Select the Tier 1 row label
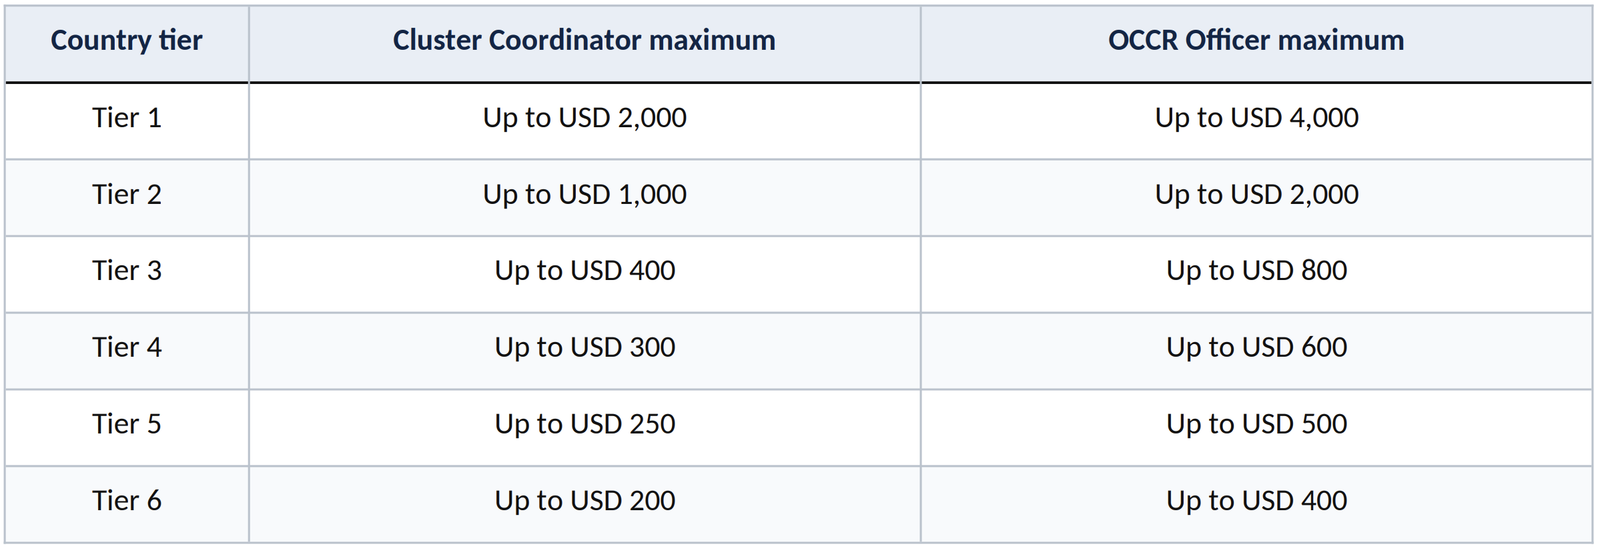 click(127, 118)
